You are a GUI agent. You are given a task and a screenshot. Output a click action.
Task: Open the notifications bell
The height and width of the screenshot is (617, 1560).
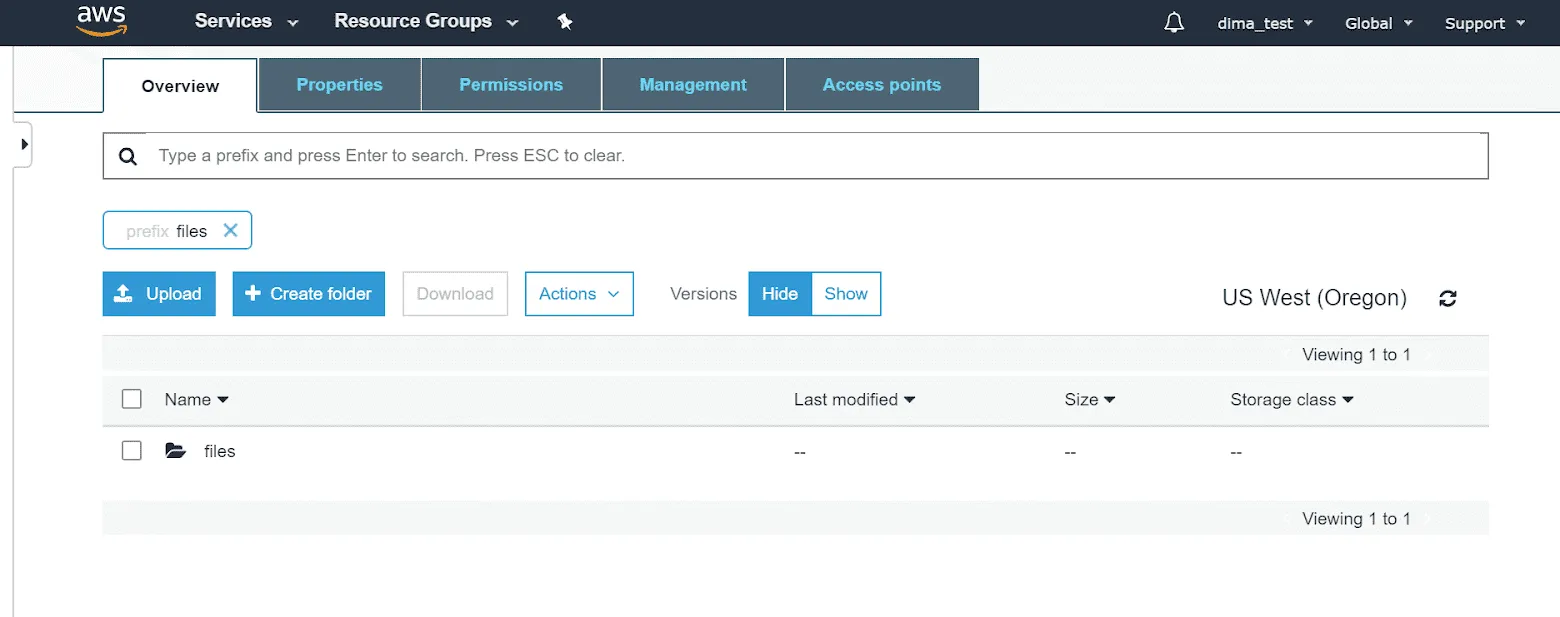tap(1173, 21)
